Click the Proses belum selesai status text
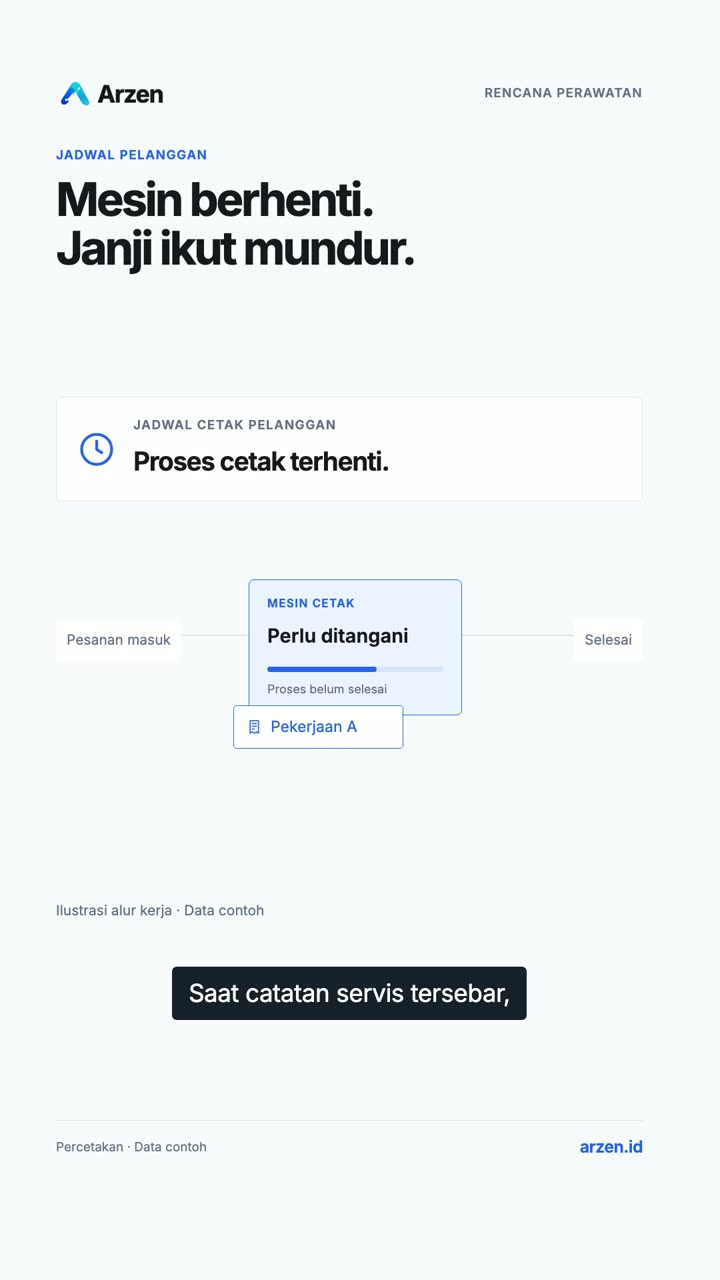720x1280 pixels. click(327, 689)
